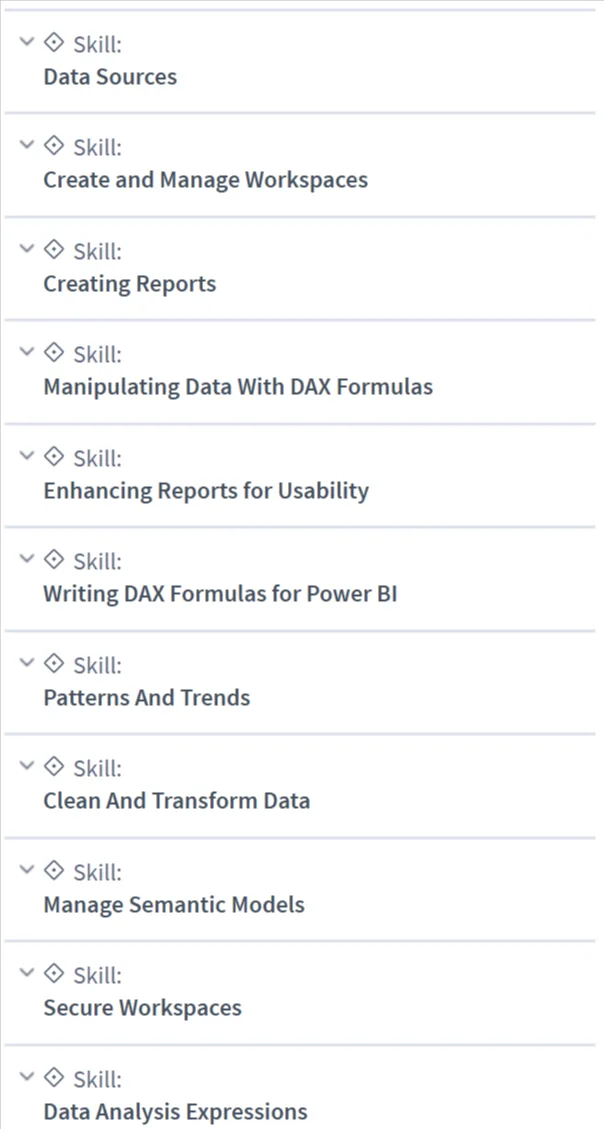Select Writing DAX Formulas for Power BI
The image size is (604, 1129).
pyautogui.click(x=220, y=595)
